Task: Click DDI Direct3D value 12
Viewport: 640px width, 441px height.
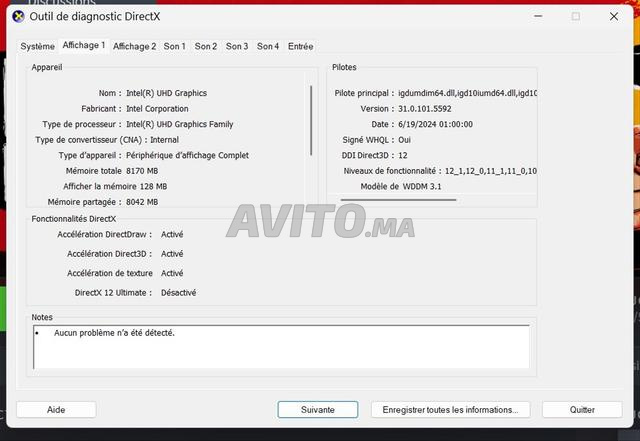Action: pyautogui.click(x=403, y=155)
